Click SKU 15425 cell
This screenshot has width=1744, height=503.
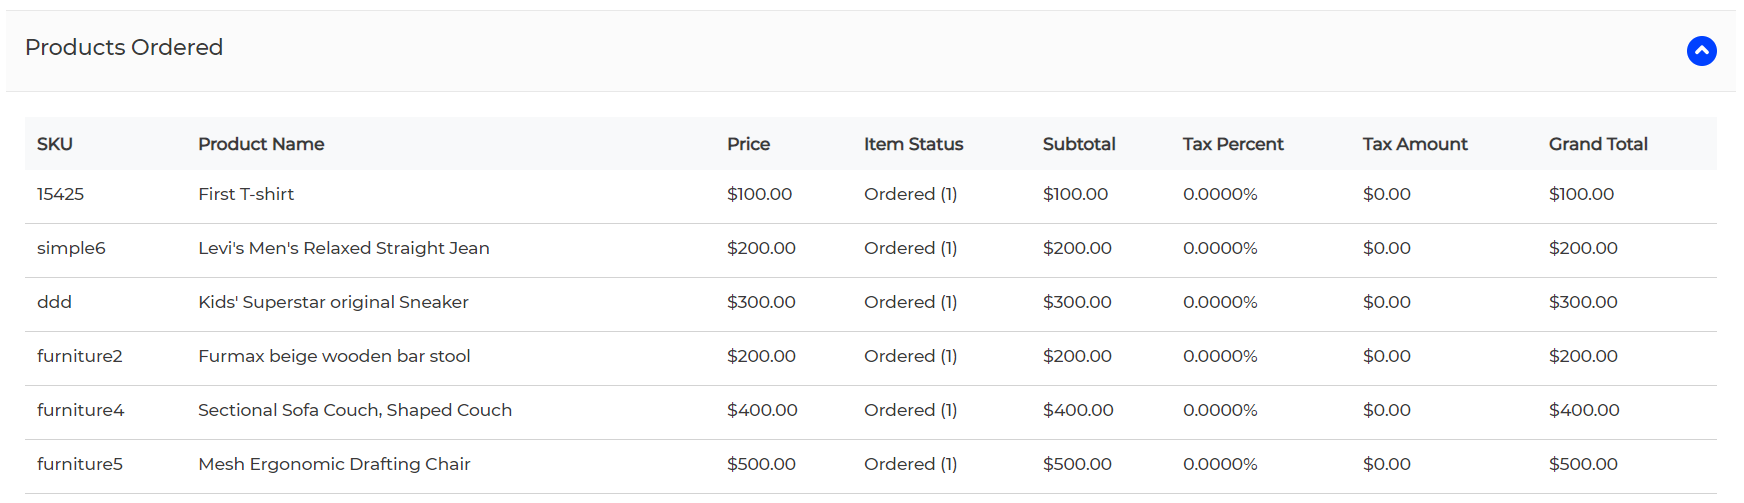60,194
